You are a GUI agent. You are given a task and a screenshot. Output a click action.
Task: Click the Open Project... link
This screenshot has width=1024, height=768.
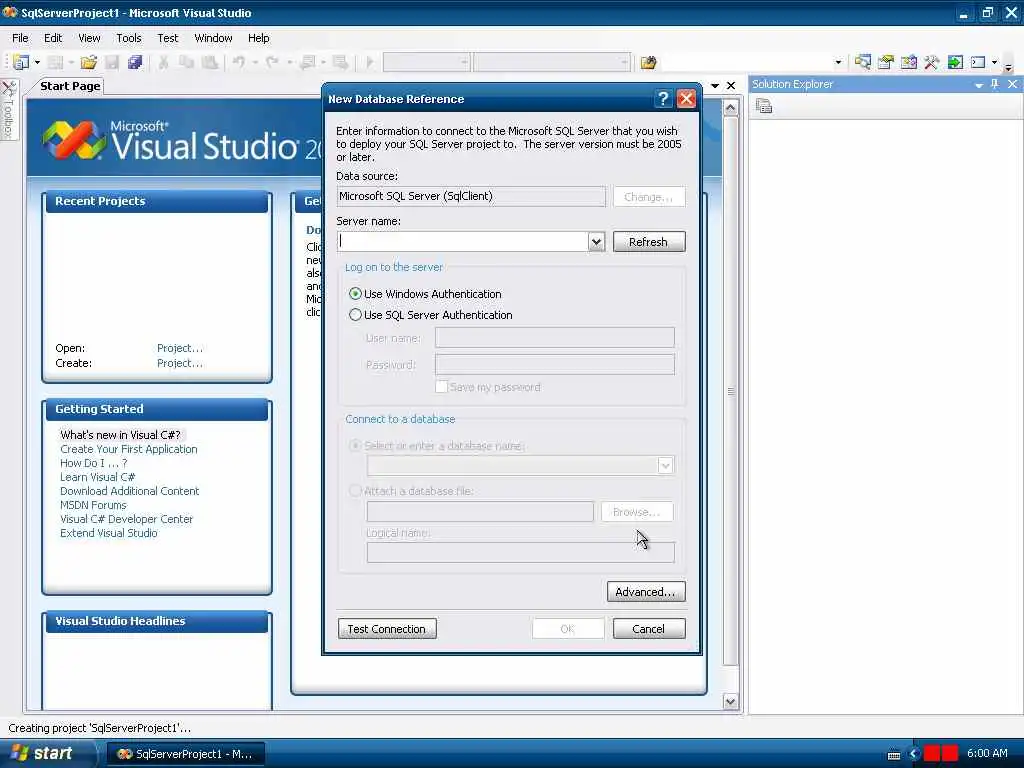(x=180, y=348)
